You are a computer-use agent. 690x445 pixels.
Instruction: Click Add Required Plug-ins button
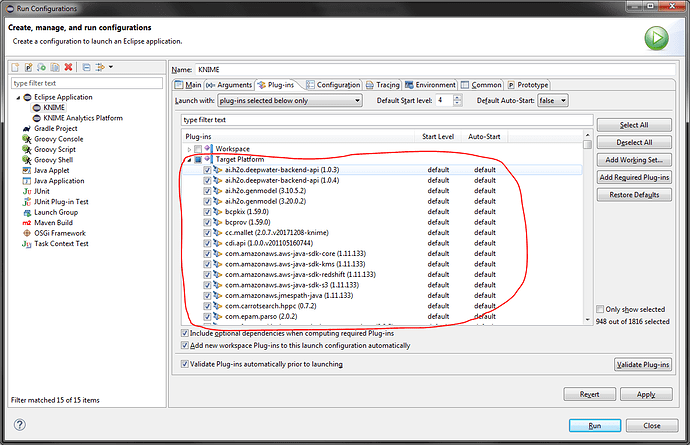pos(634,177)
